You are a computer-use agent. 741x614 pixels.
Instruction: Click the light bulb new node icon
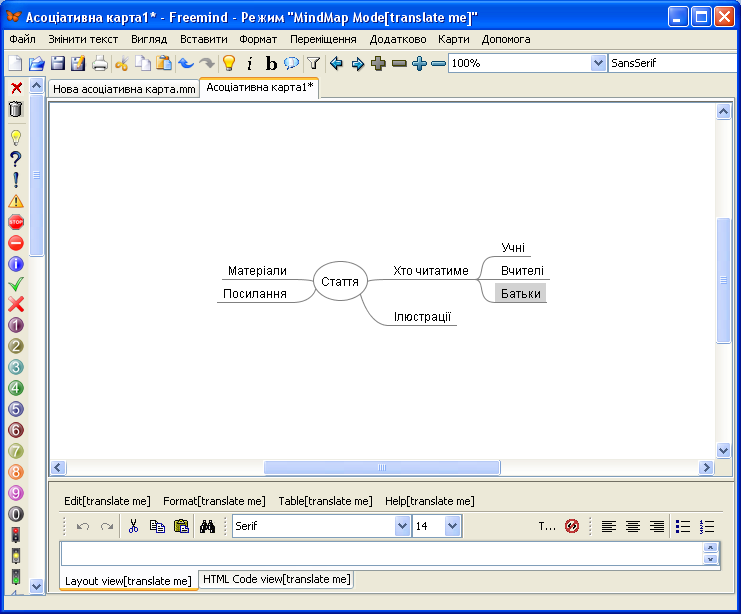click(x=229, y=63)
